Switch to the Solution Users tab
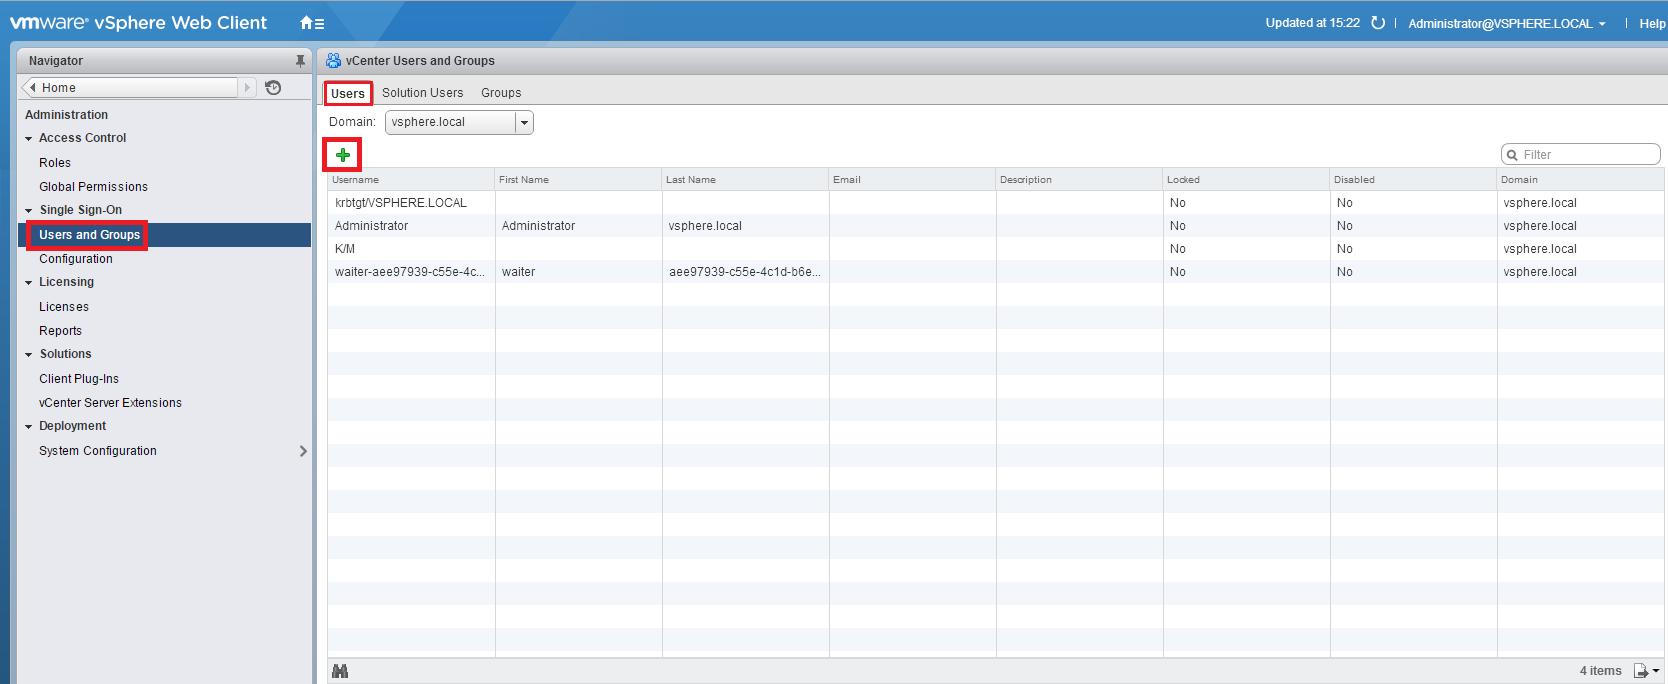The image size is (1668, 684). (423, 93)
